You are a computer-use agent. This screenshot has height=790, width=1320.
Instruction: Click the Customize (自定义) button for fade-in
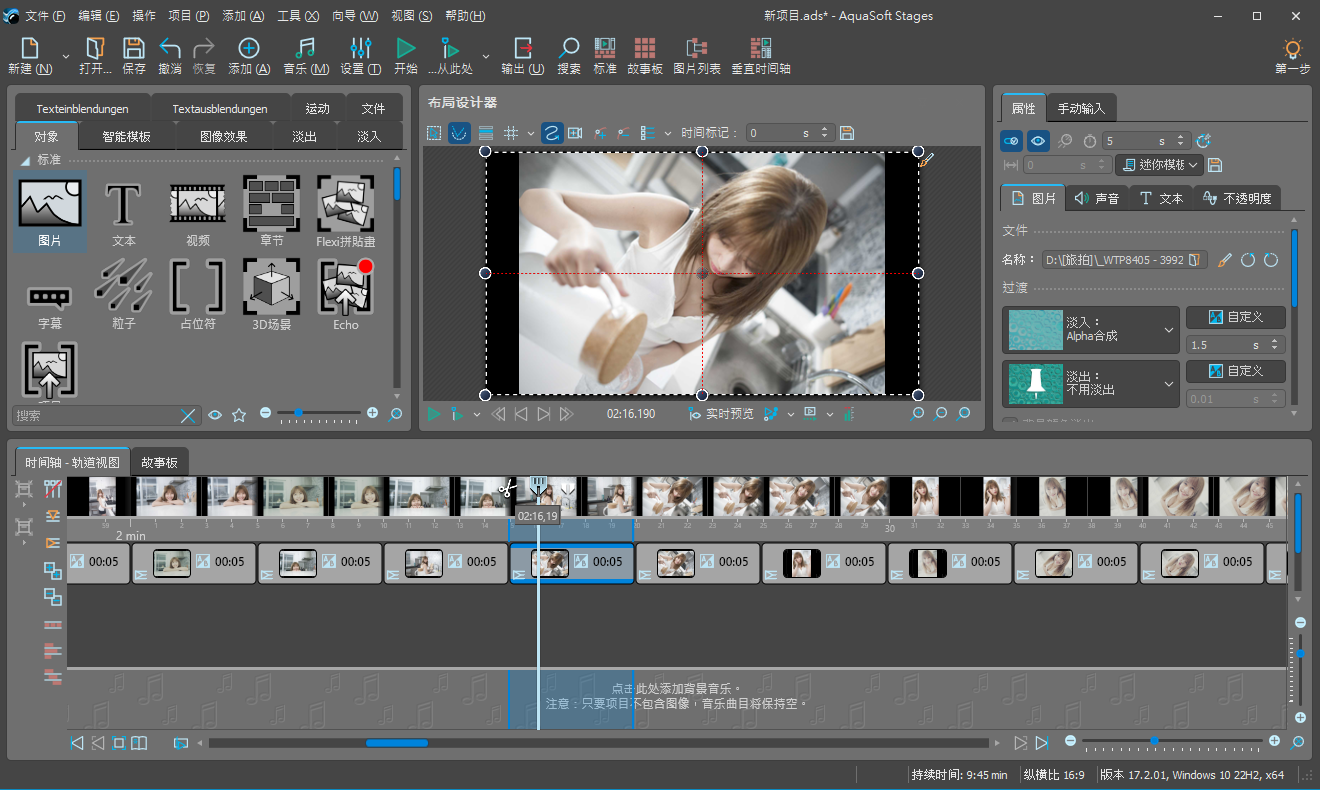[x=1235, y=317]
